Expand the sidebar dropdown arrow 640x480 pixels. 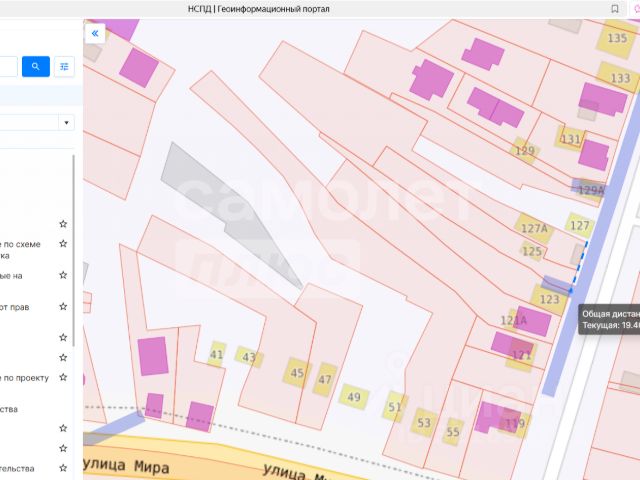point(67,122)
